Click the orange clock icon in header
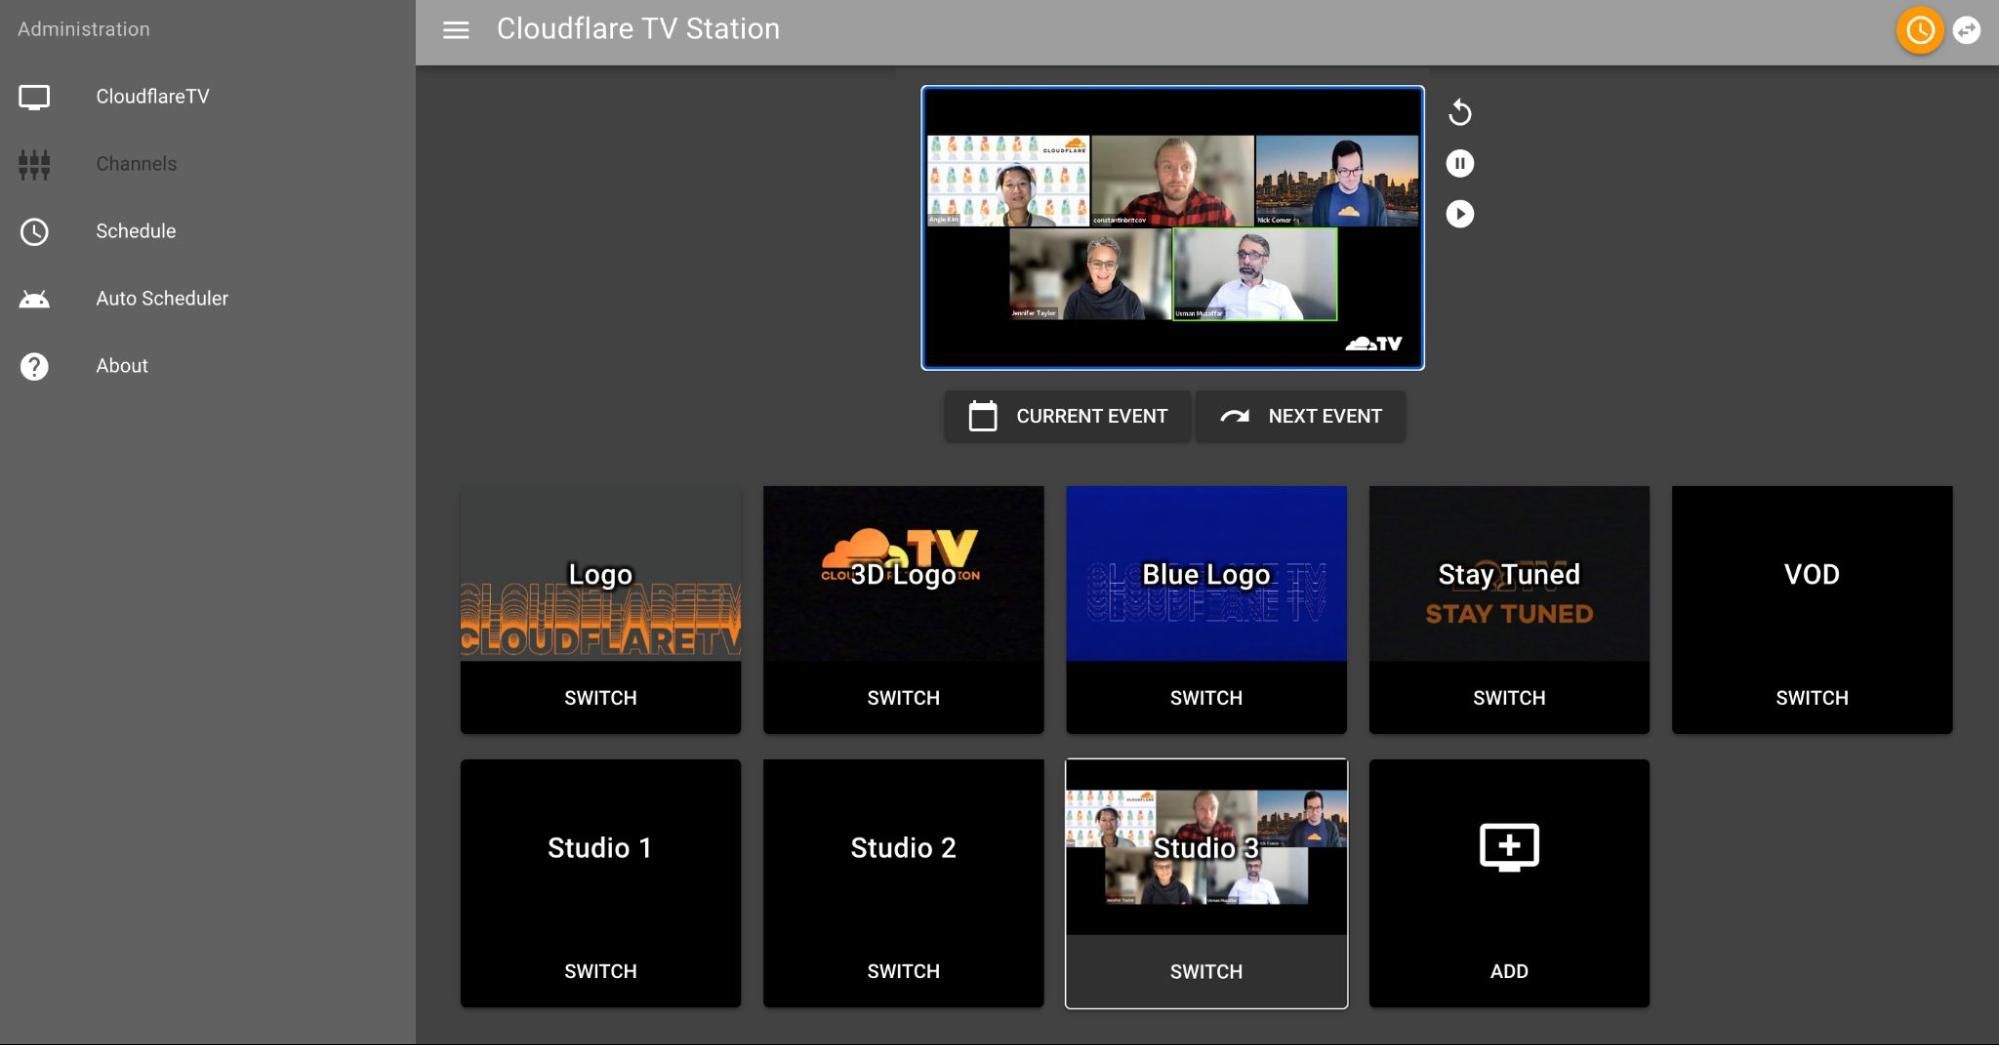Image resolution: width=1999 pixels, height=1045 pixels. coord(1919,31)
